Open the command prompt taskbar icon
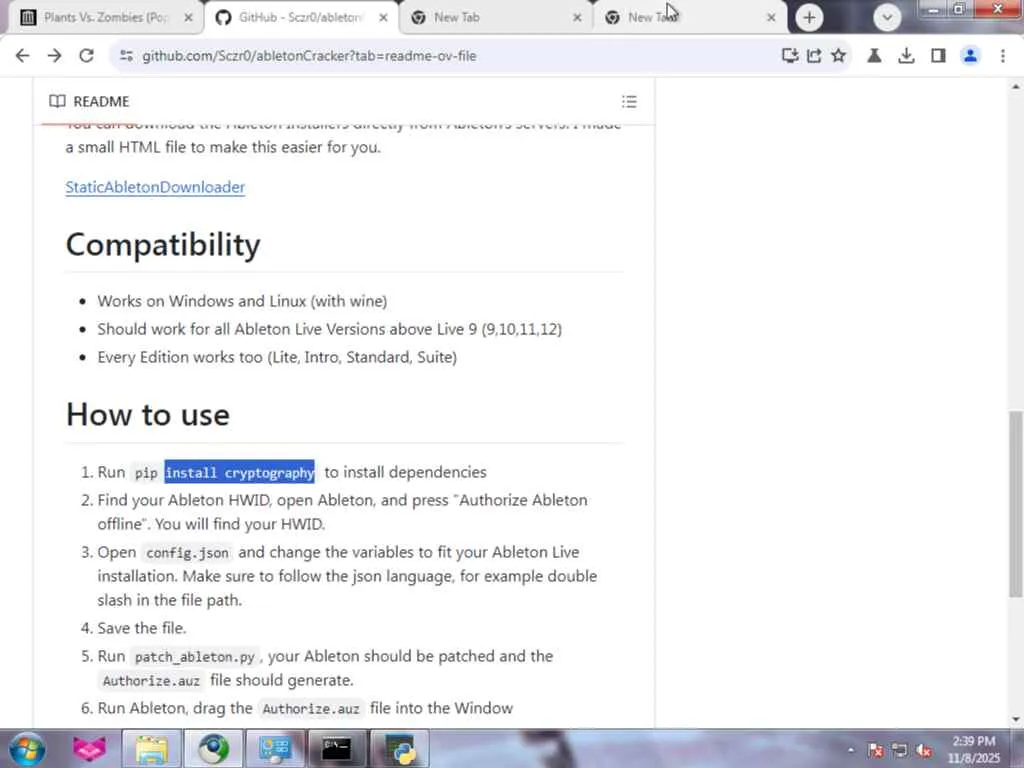The image size is (1024, 768). pos(337,749)
